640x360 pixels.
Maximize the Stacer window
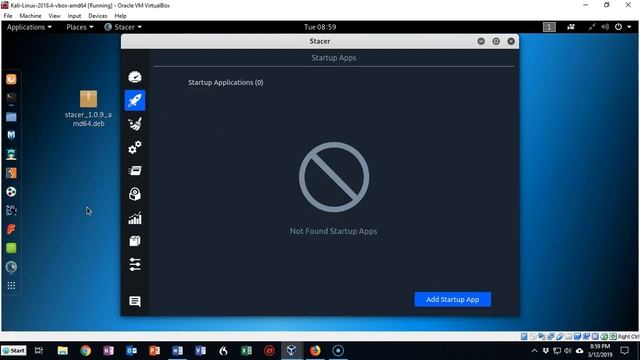(x=496, y=41)
